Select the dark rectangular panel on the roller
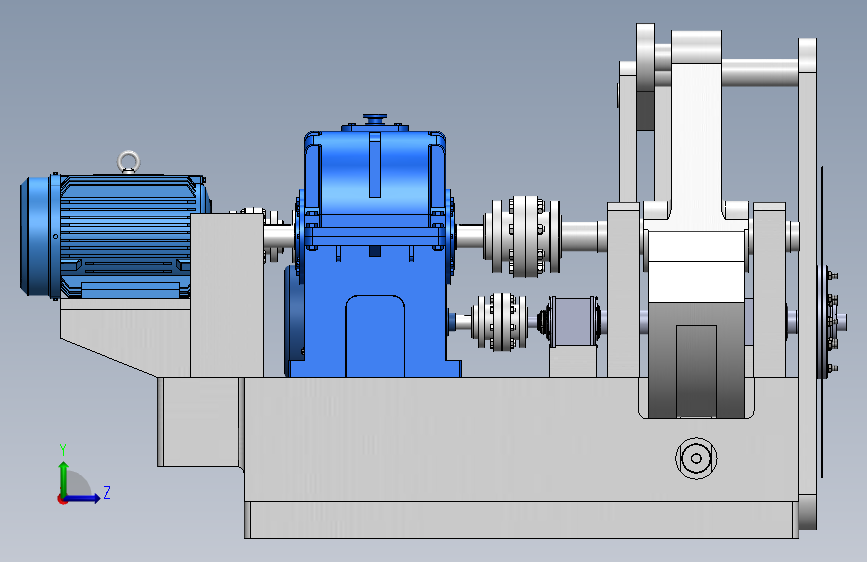 [x=696, y=371]
